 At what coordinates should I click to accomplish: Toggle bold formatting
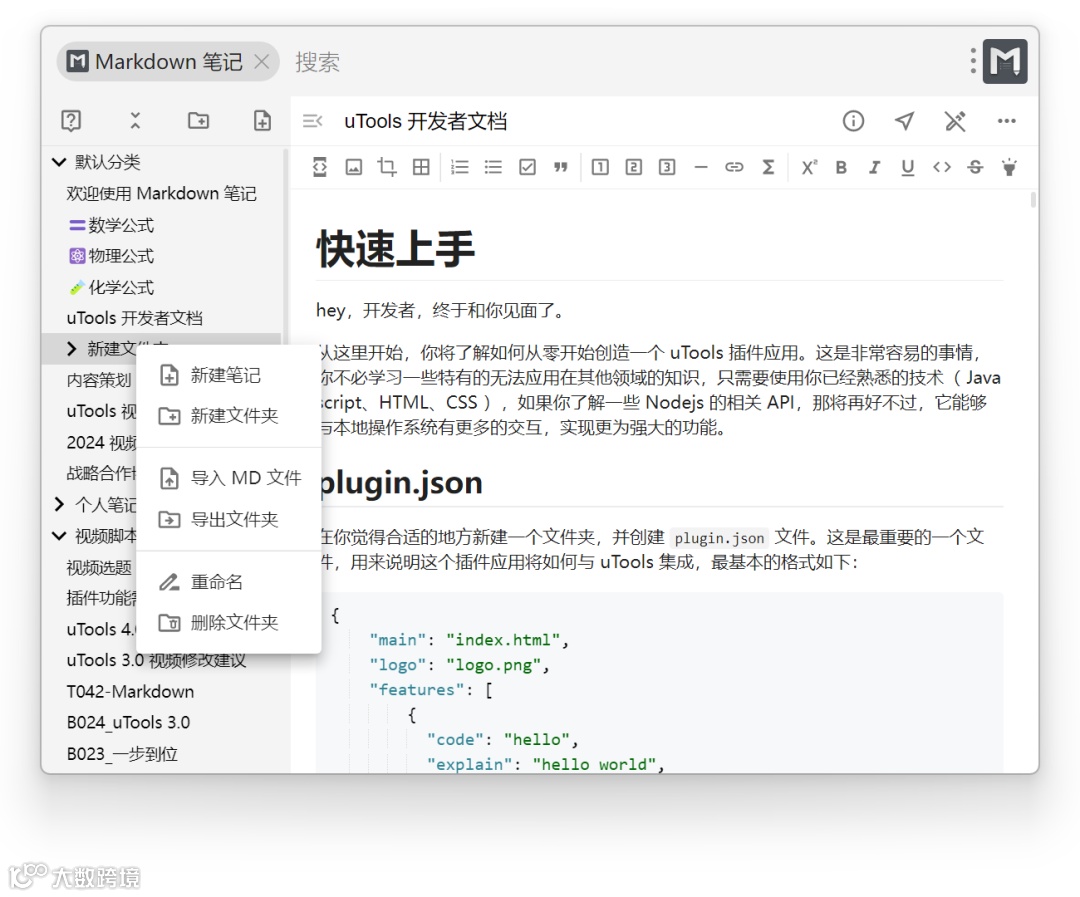[841, 167]
